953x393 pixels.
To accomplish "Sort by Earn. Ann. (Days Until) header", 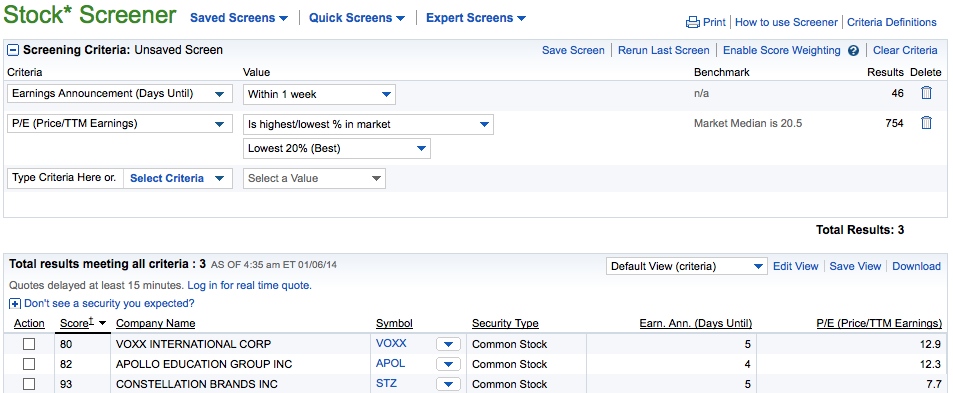I will pyautogui.click(x=695, y=323).
